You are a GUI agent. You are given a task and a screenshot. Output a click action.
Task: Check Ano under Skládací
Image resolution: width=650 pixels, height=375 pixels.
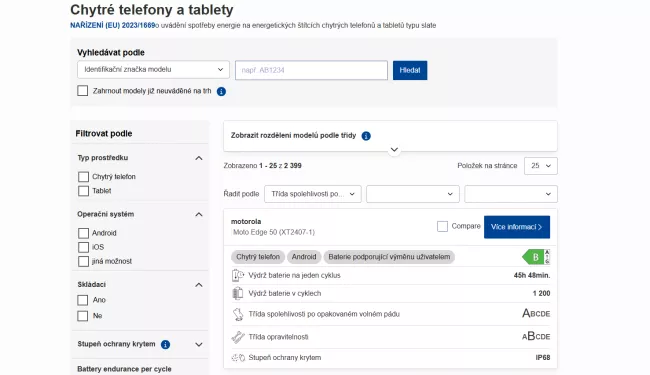[x=82, y=300]
